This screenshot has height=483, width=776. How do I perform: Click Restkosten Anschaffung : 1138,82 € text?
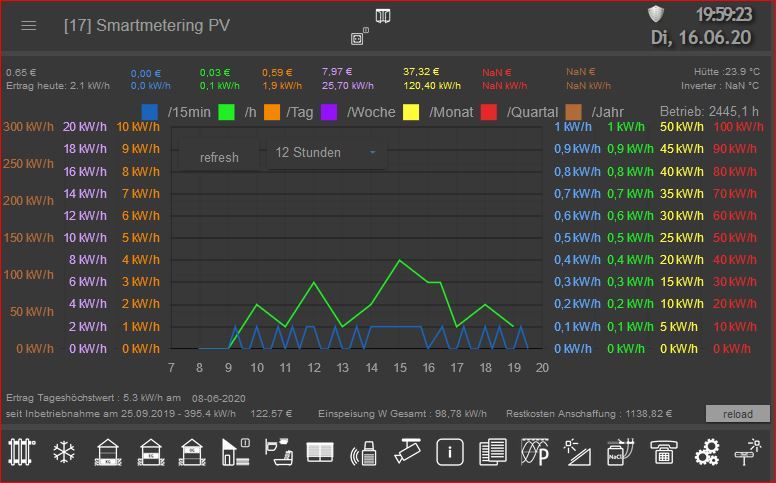pyautogui.click(x=589, y=414)
